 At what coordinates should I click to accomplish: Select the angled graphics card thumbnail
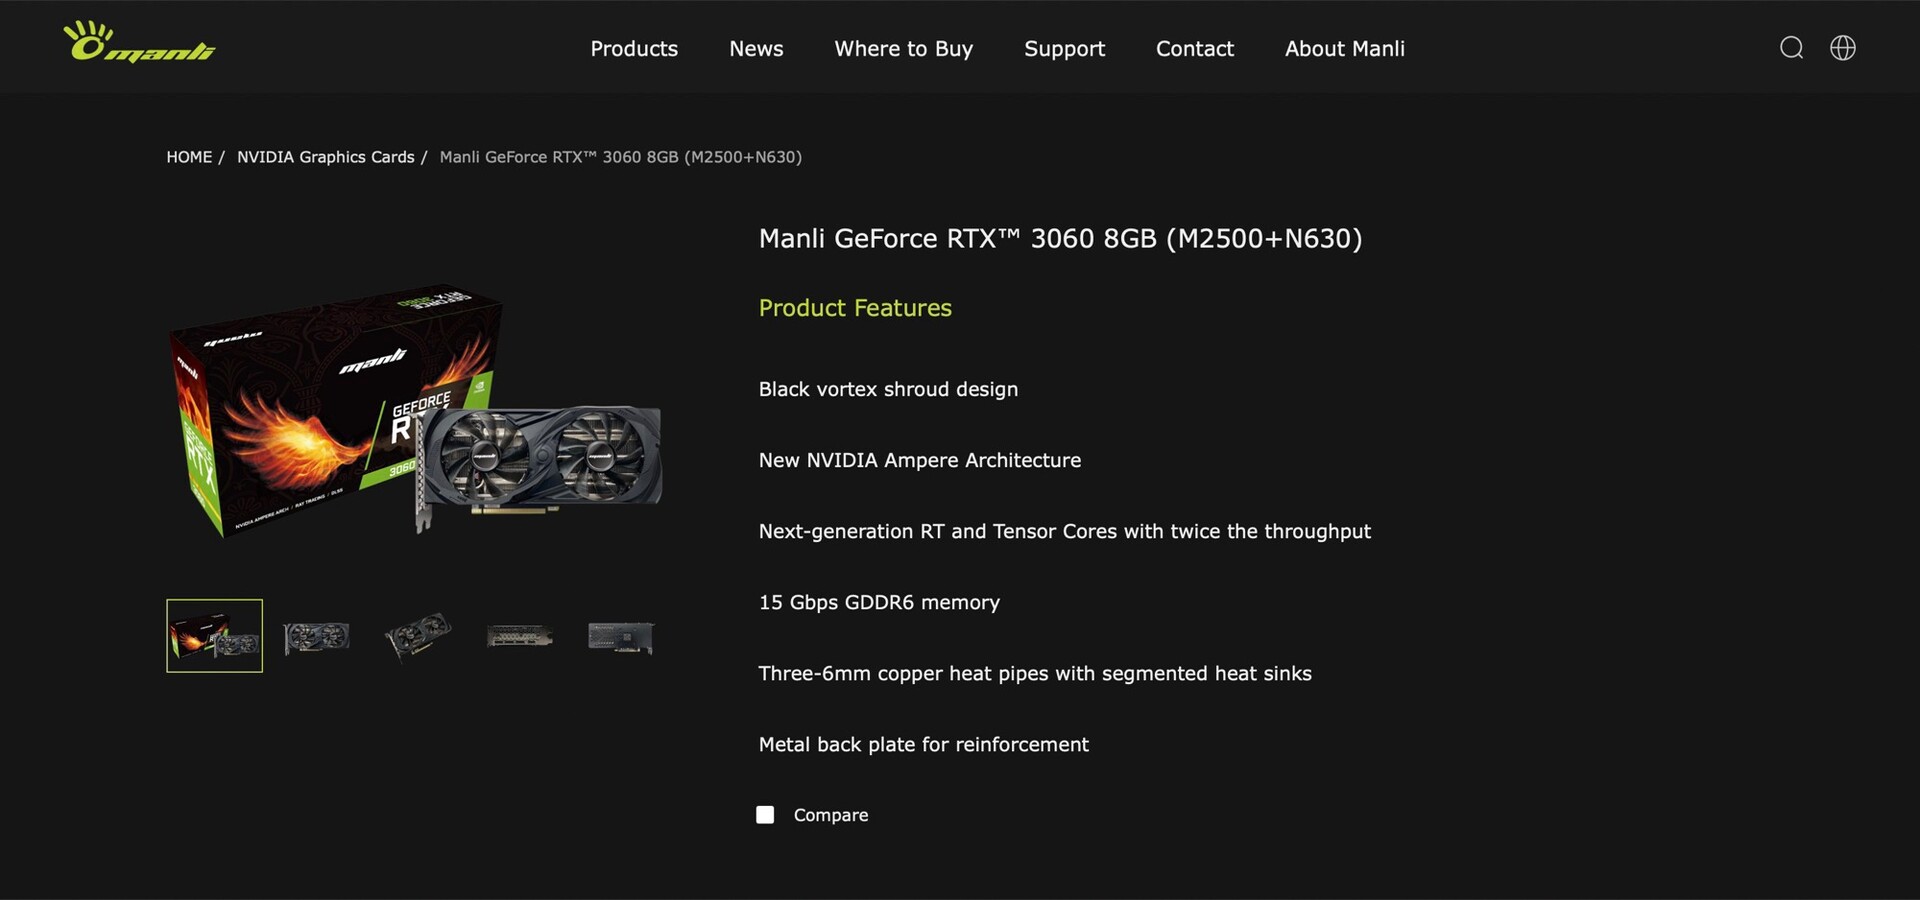(x=418, y=636)
